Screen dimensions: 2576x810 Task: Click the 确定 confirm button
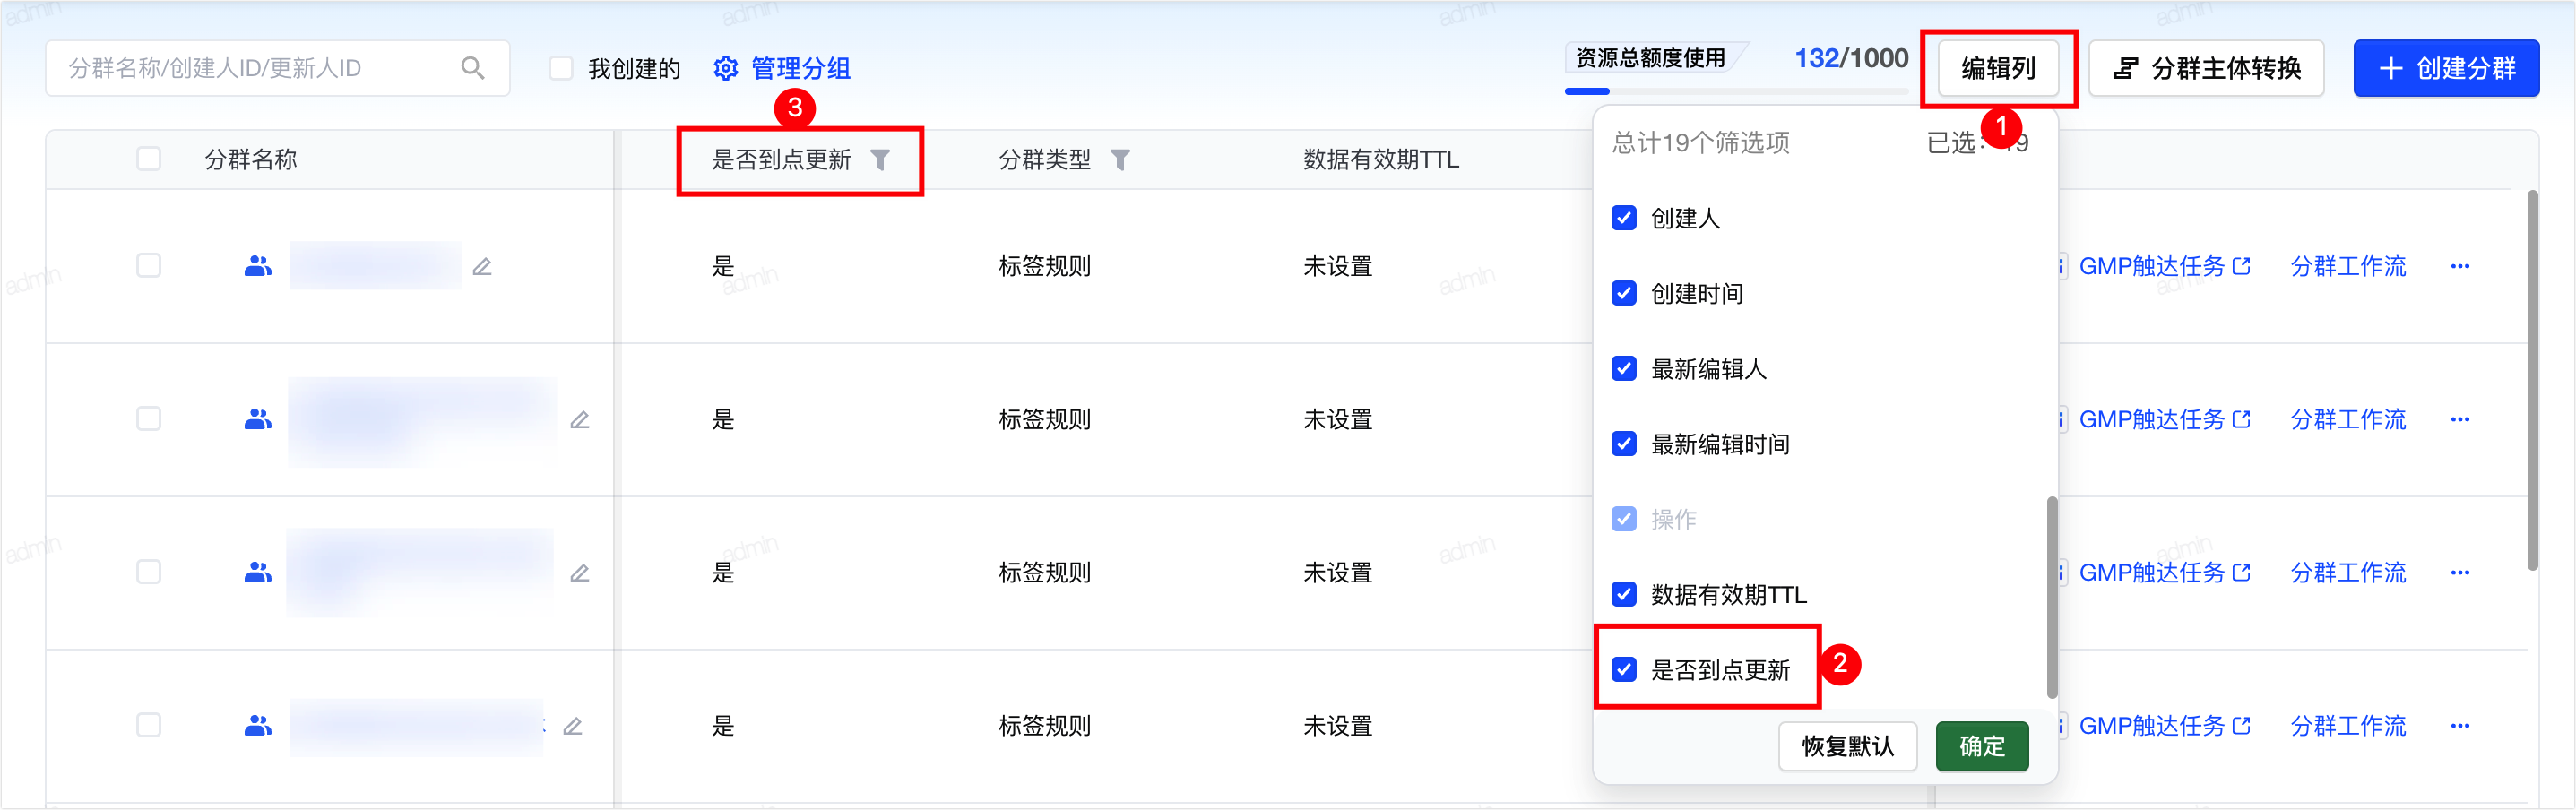point(1981,746)
